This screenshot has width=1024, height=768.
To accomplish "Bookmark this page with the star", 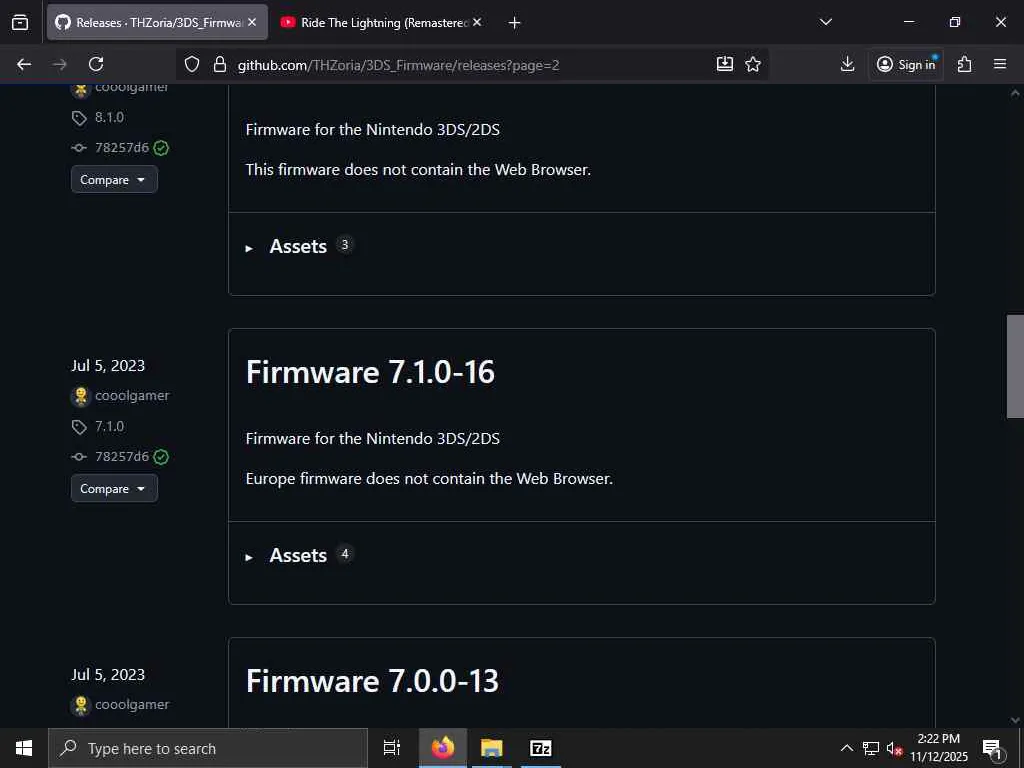I will [753, 64].
